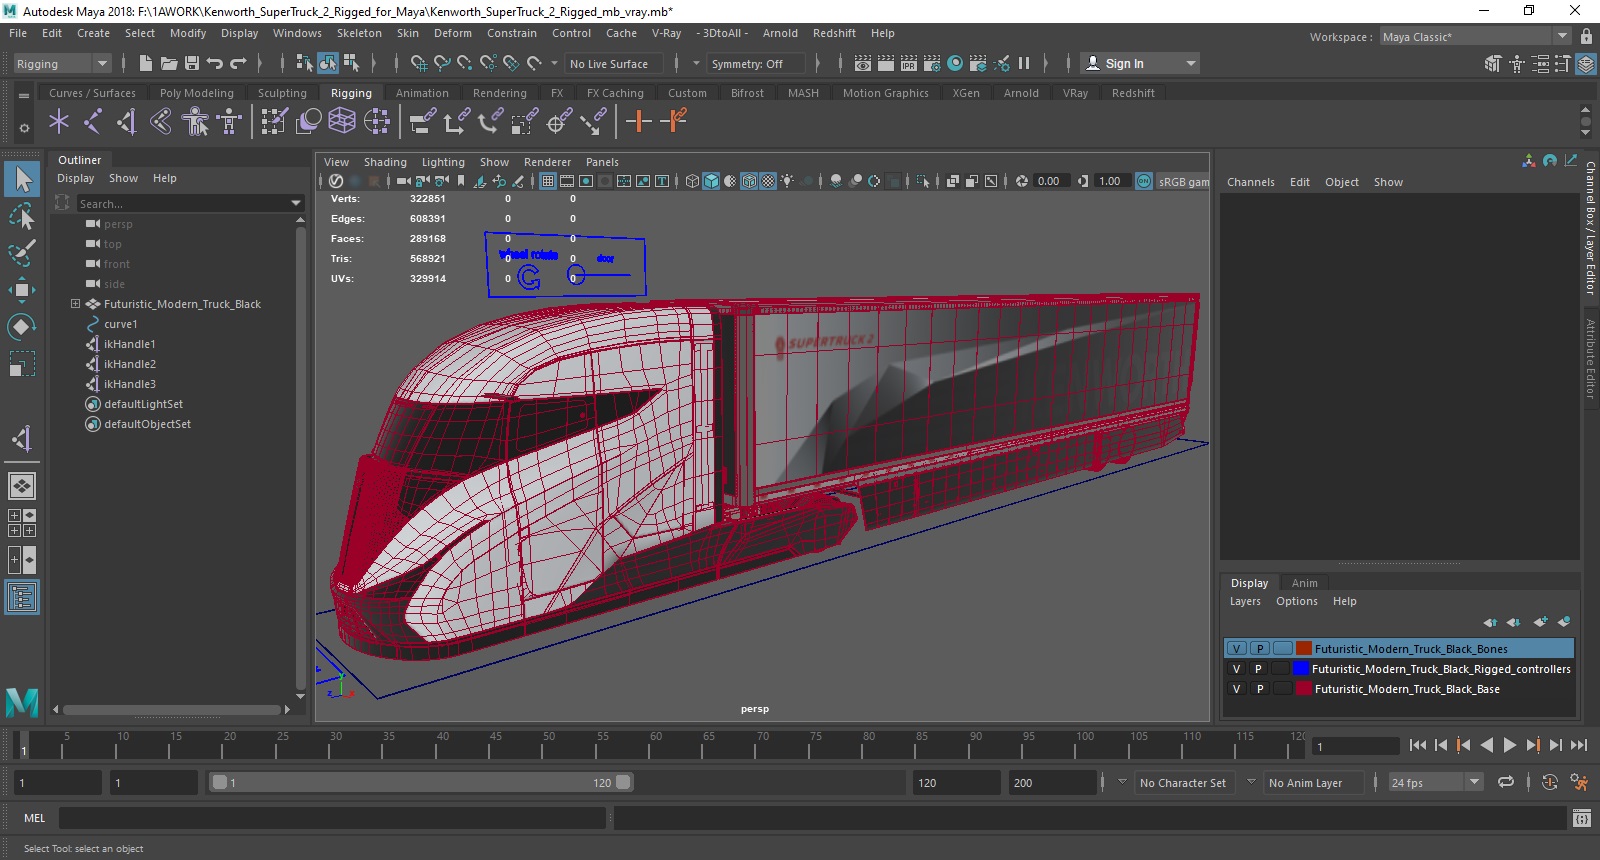Image resolution: width=1600 pixels, height=860 pixels.
Task: Undo using the status line arrow
Action: [x=215, y=63]
